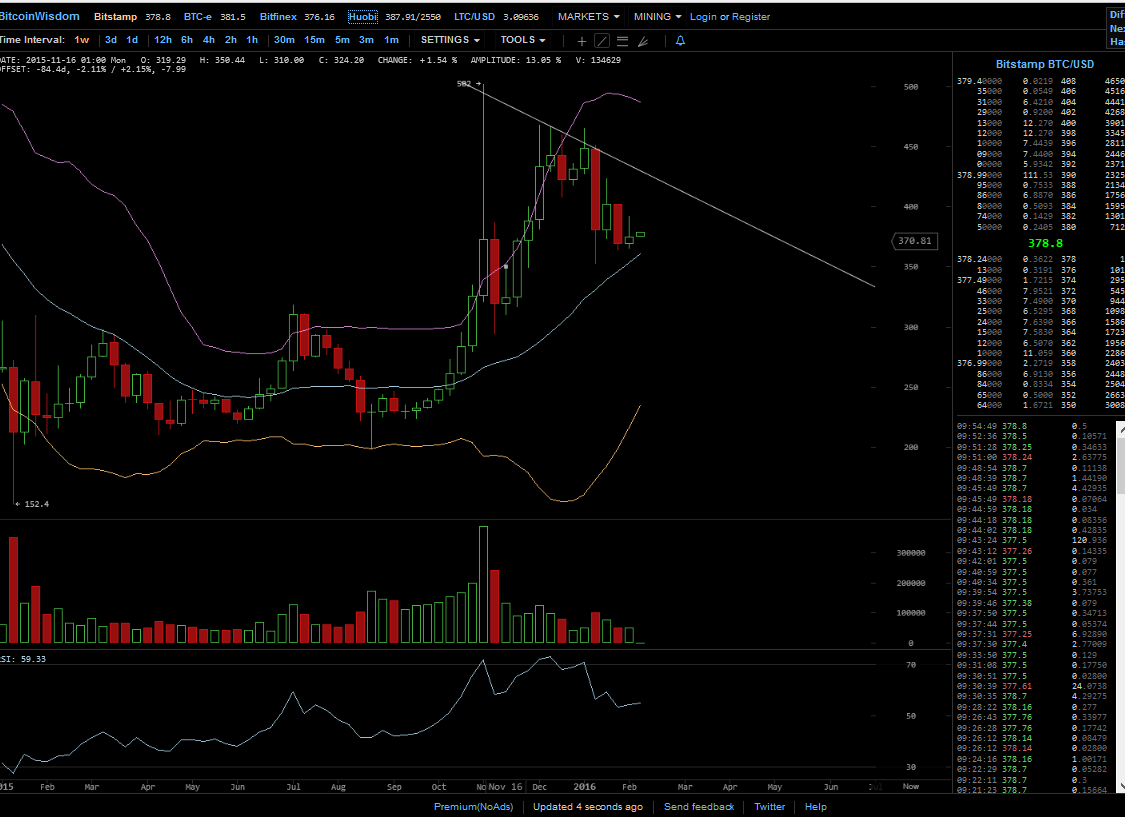Click the Register link
Viewport: 1125px width, 817px height.
pyautogui.click(x=750, y=16)
